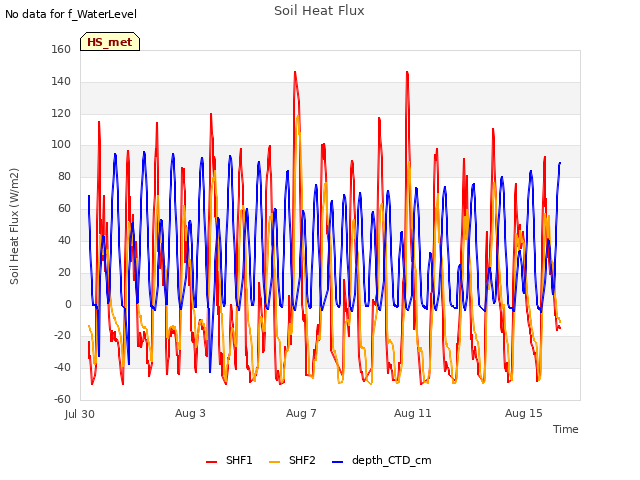
Task: Click the 120 y-axis tick label
Action: [61, 113]
